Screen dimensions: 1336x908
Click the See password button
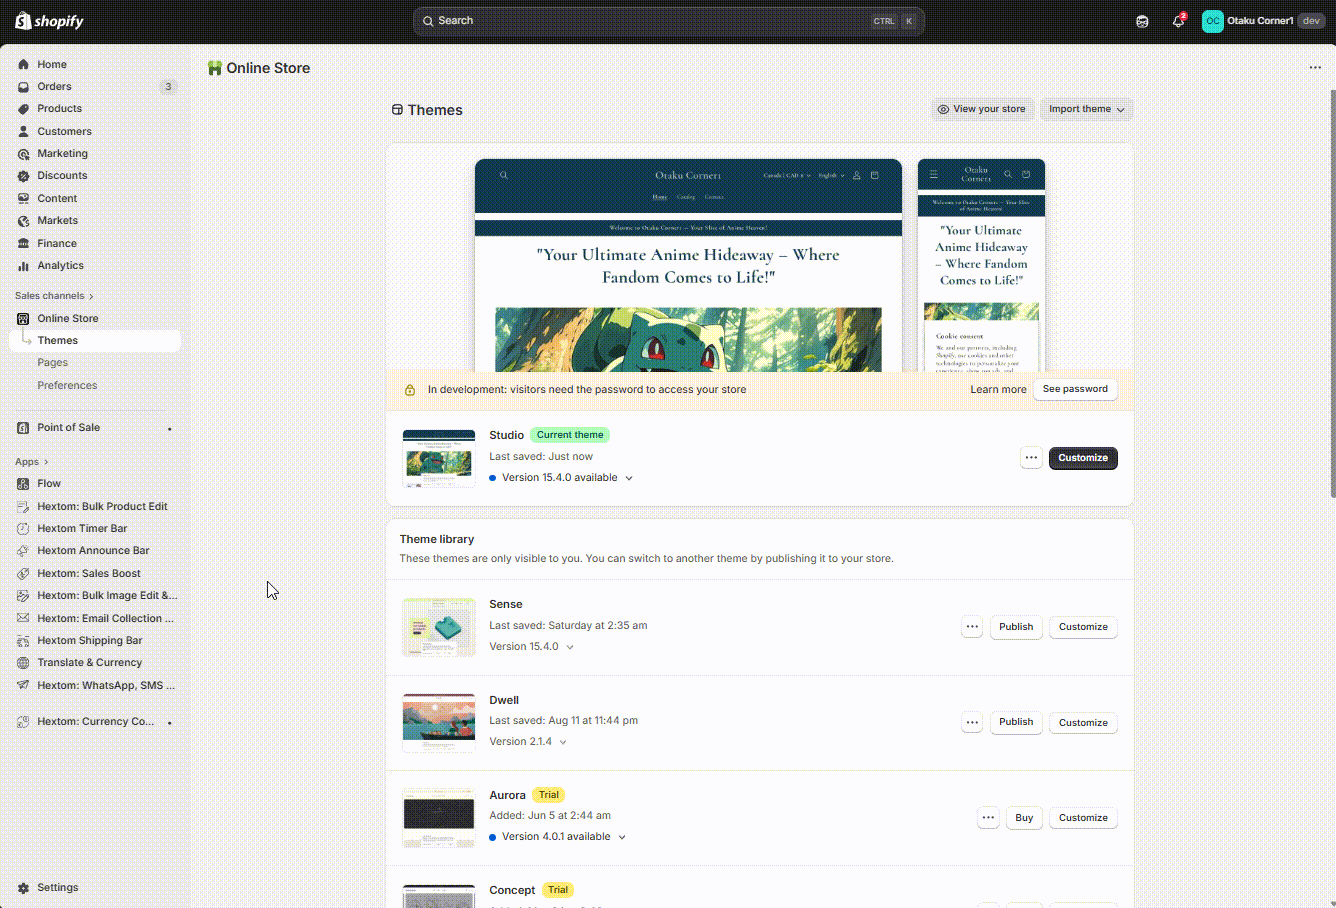[x=1075, y=389]
